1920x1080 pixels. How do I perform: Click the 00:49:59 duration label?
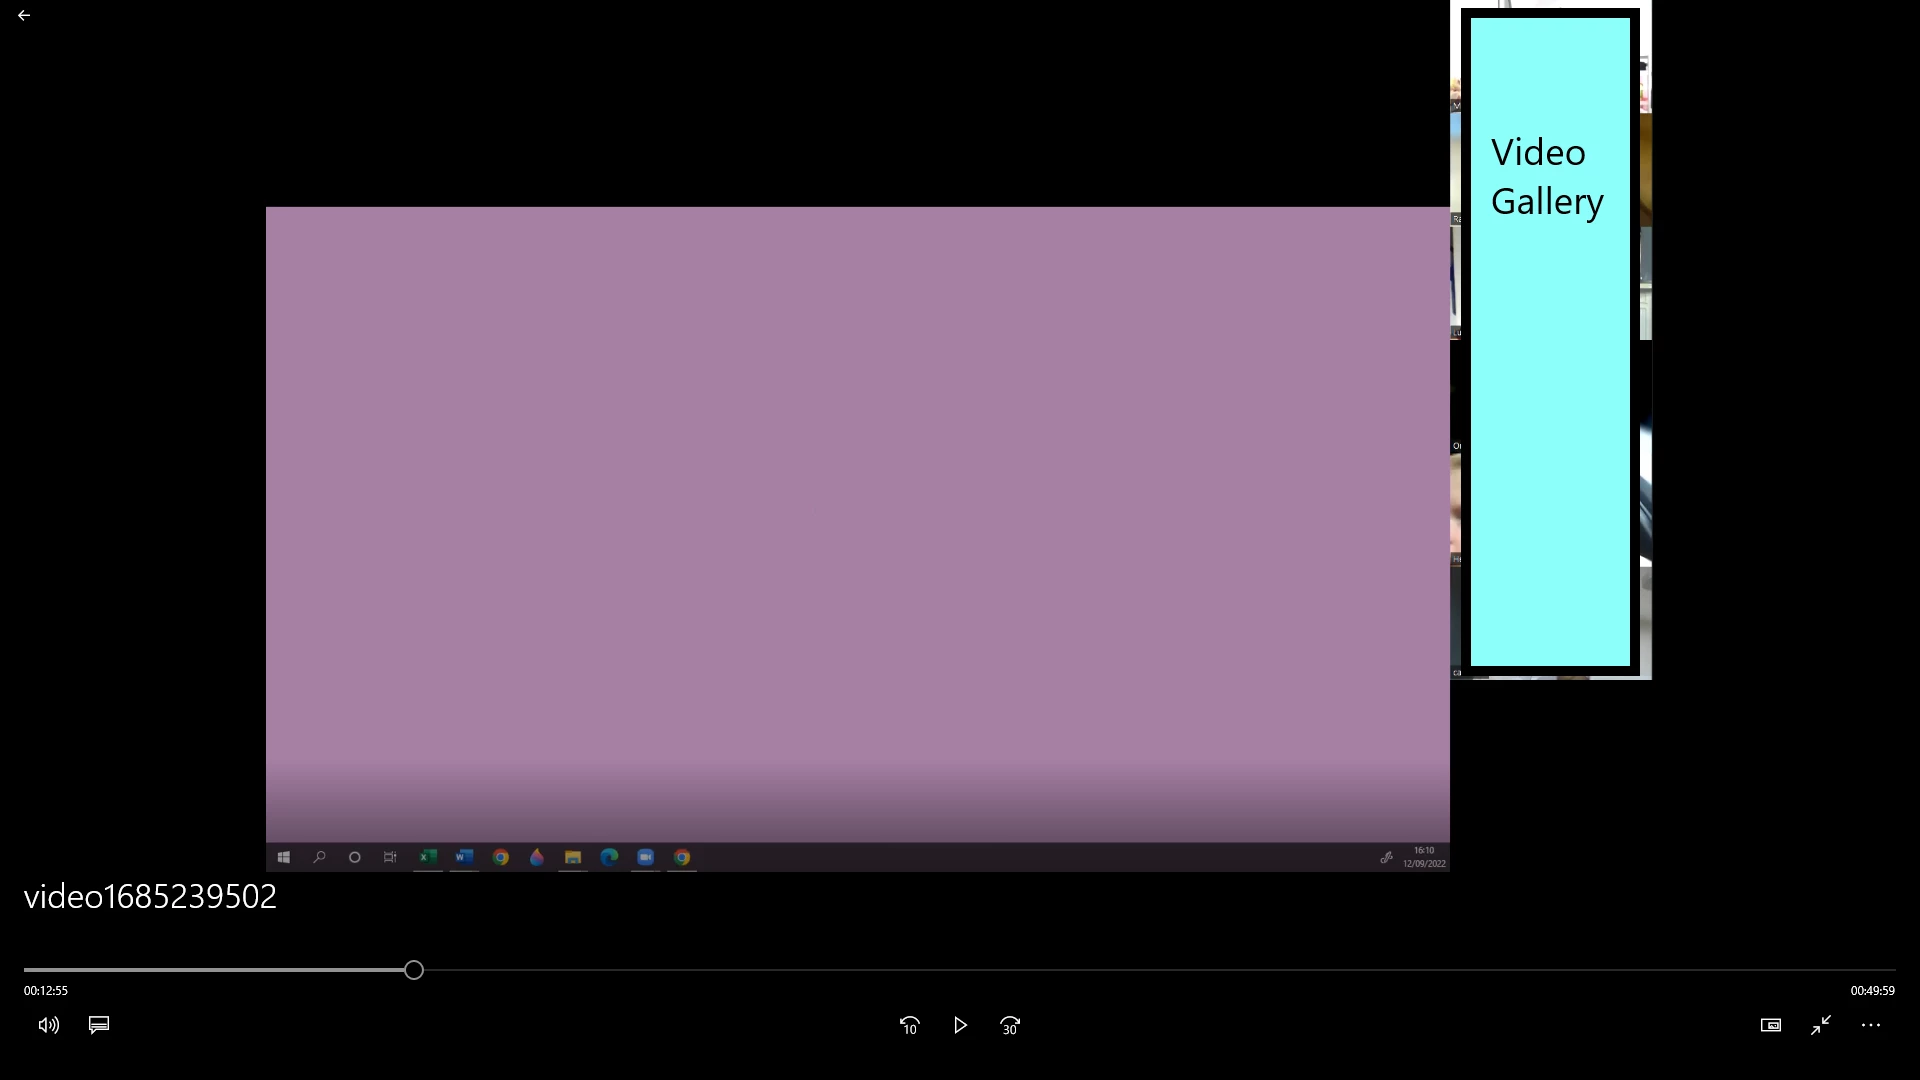coord(1872,991)
